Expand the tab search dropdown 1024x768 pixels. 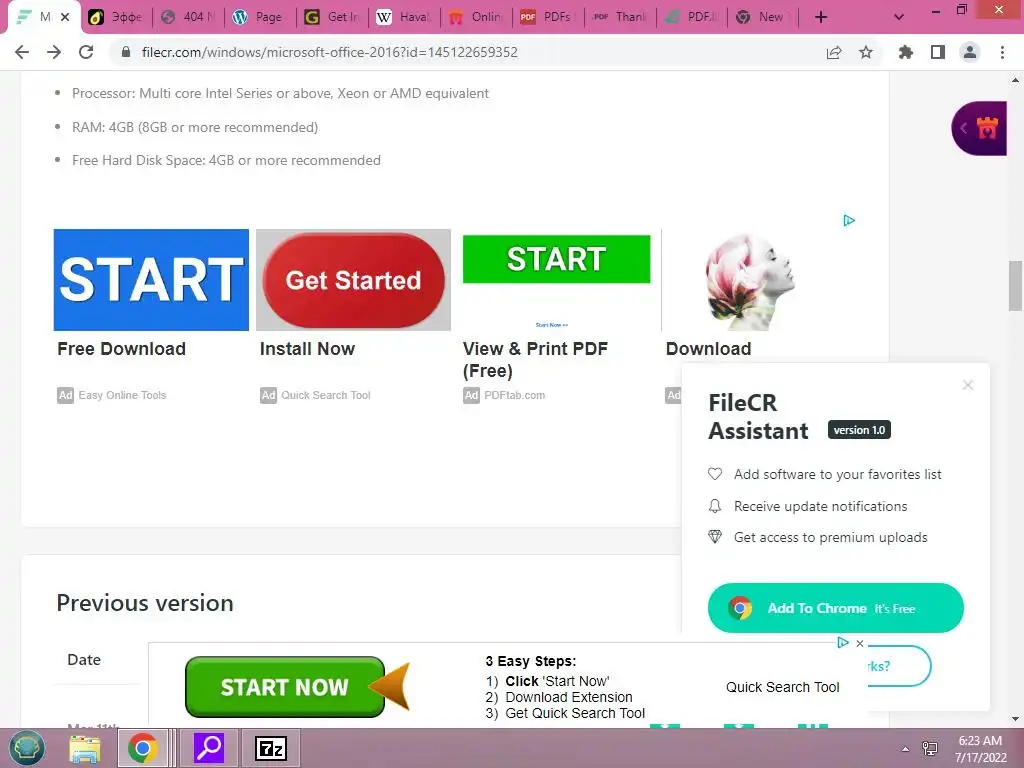pos(899,17)
